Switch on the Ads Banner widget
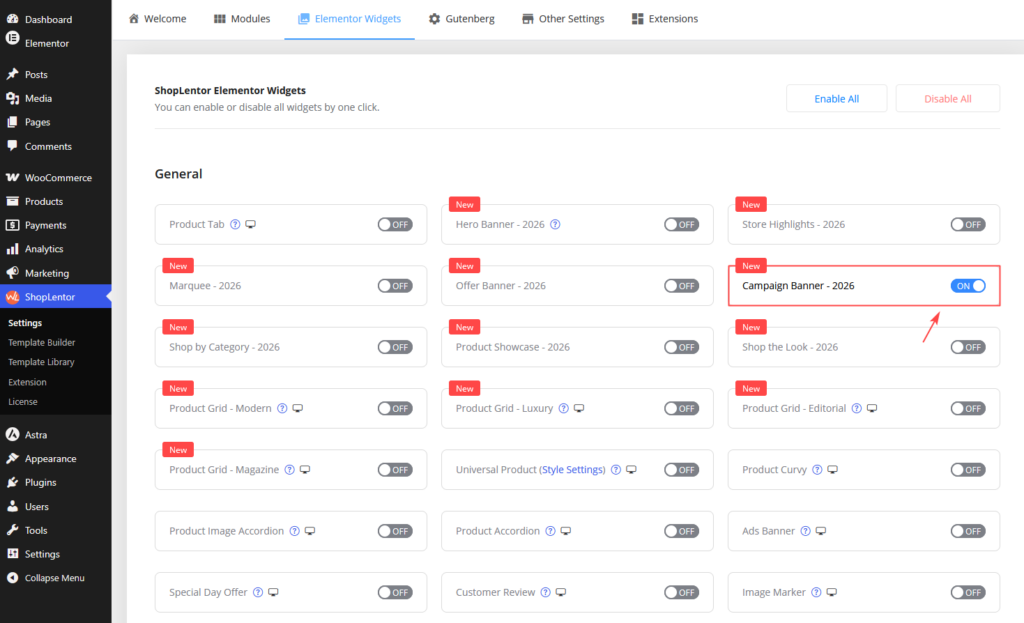 coord(968,531)
